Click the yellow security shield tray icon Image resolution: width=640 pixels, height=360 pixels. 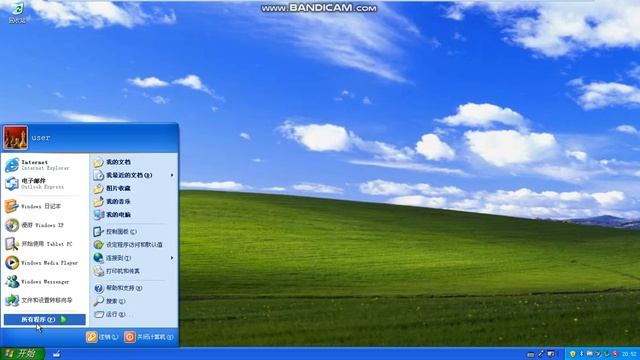(x=572, y=354)
